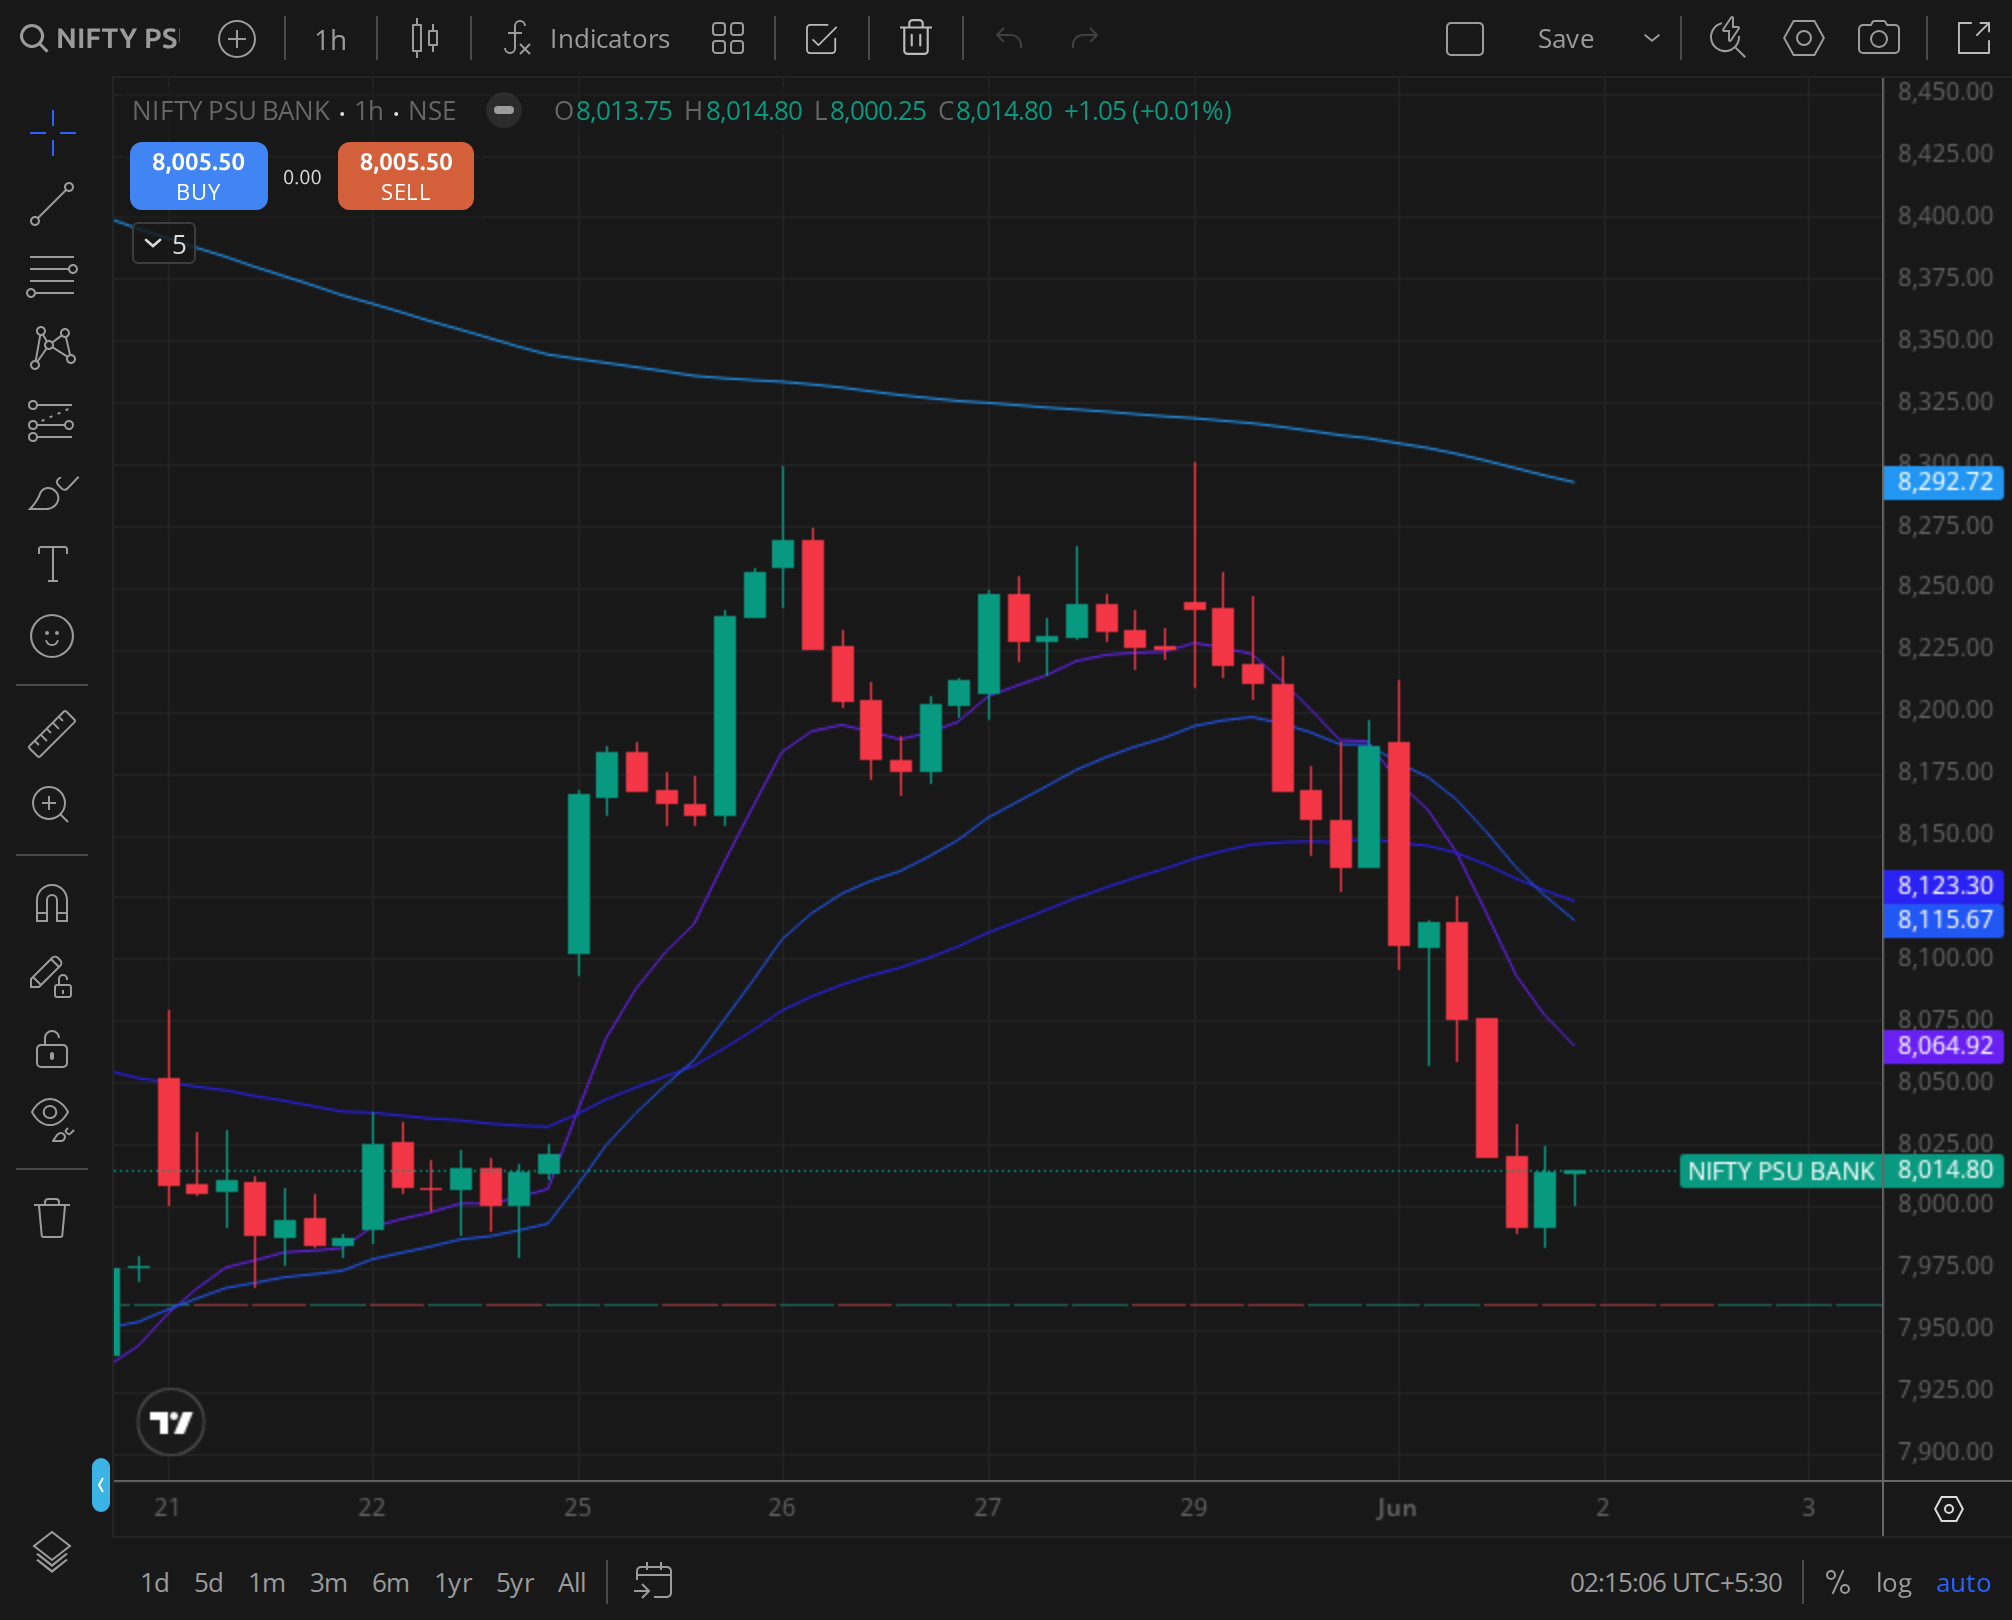Screen dimensions: 2012x1620
Task: Click the BUY 8,005.50 button
Action: coord(199,176)
